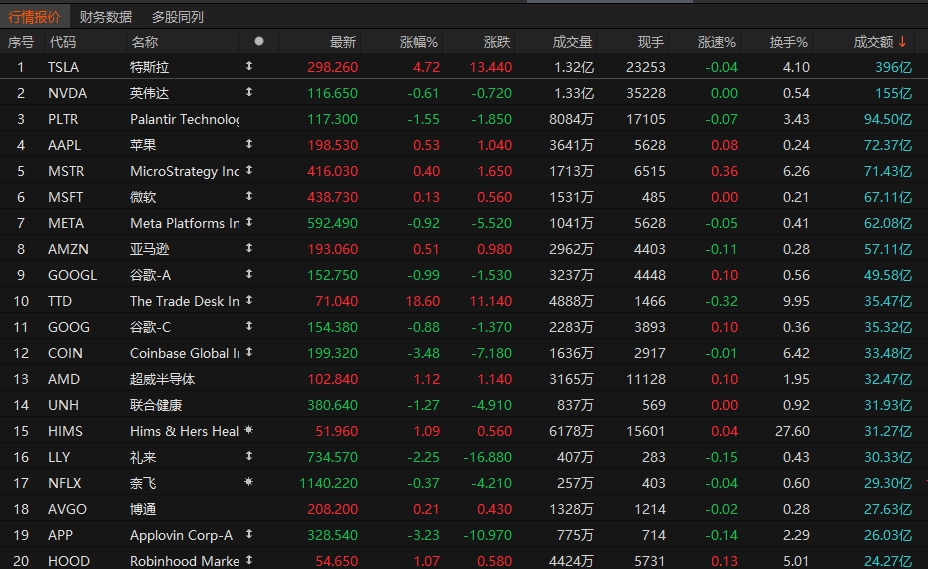Switch to the 财务数据 tab

pos(105,17)
